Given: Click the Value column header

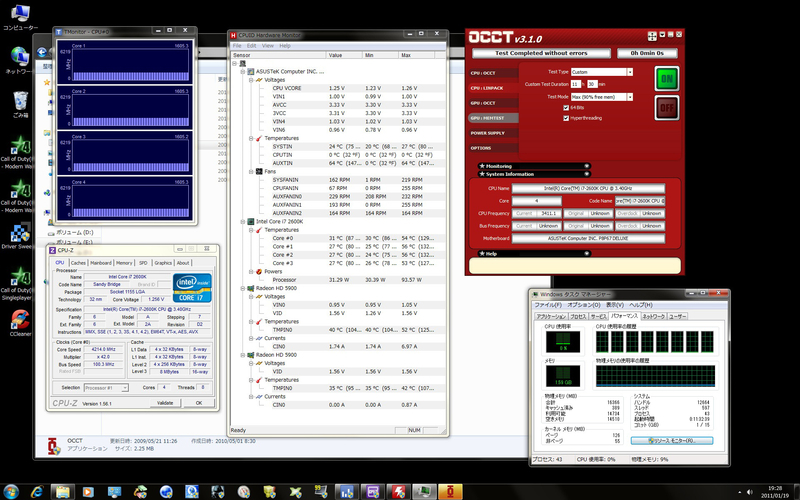Looking at the screenshot, I should tap(344, 55).
